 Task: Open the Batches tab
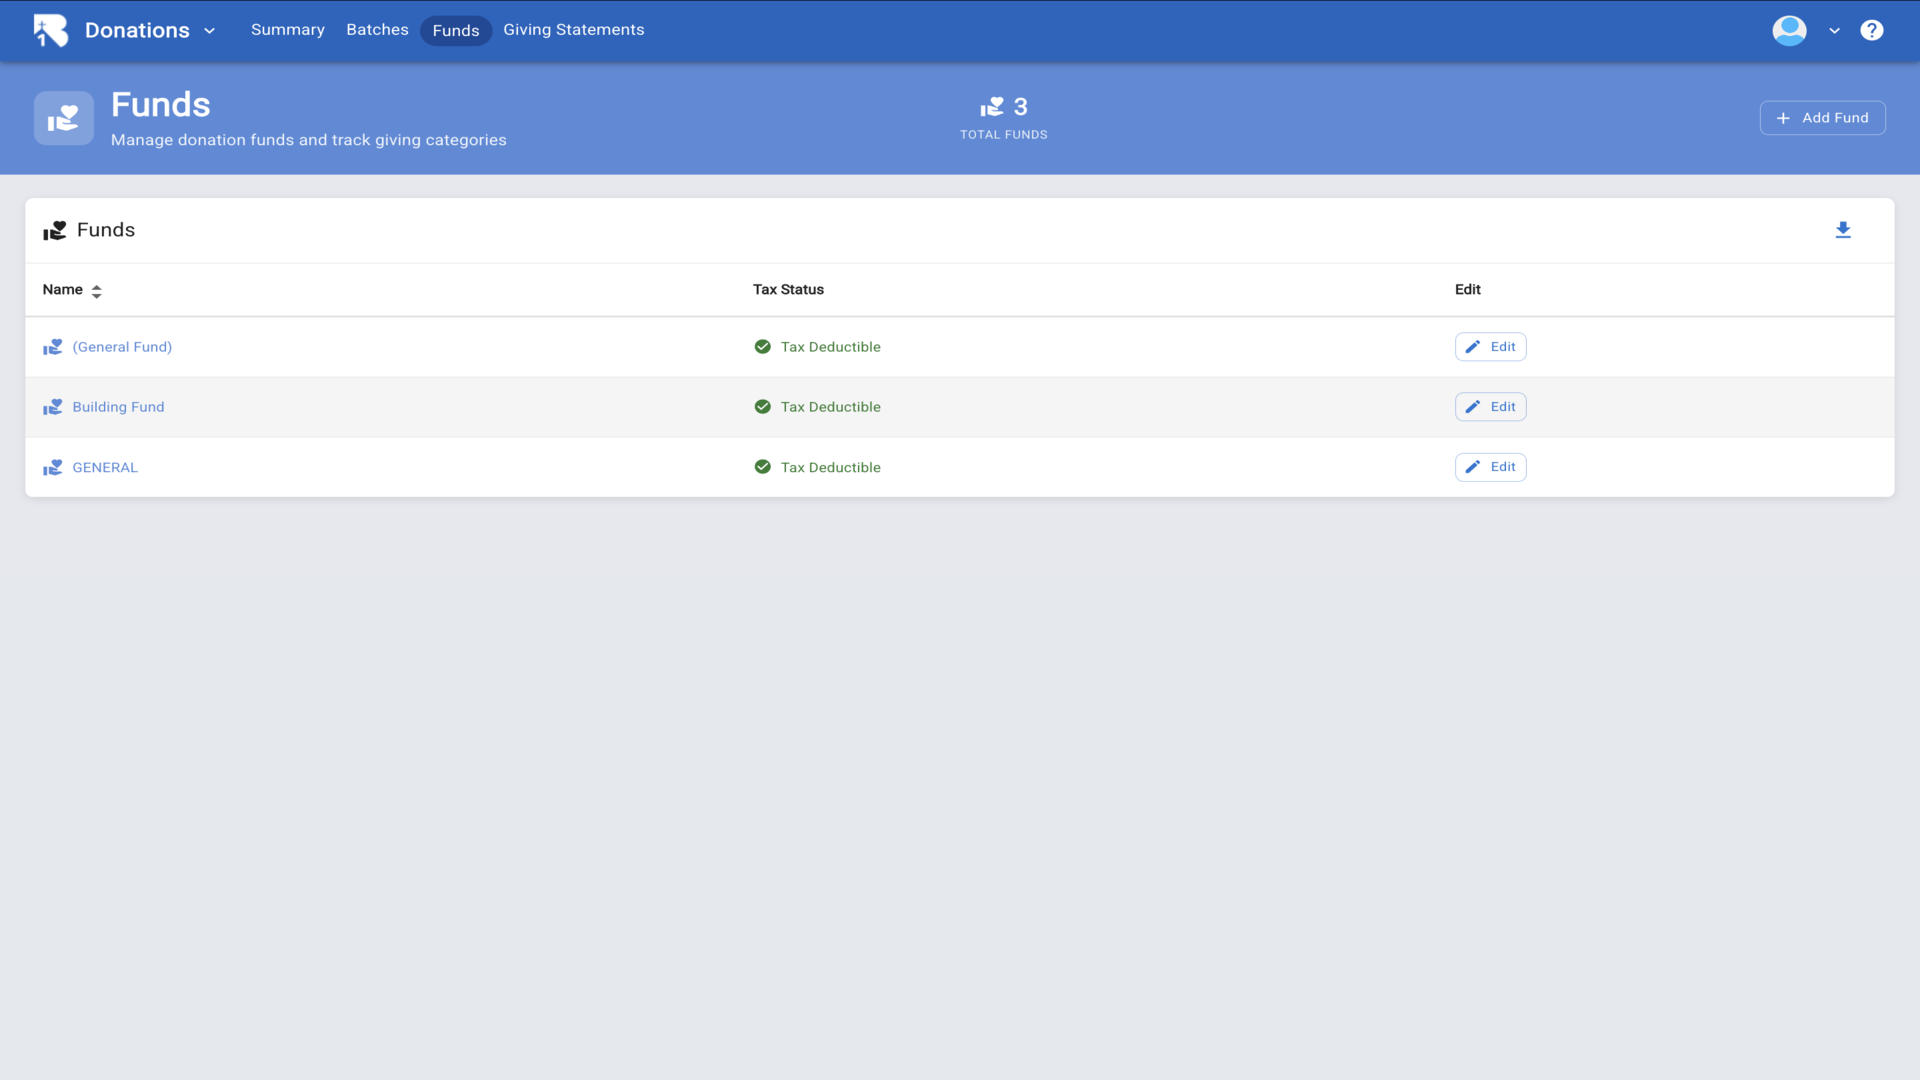(377, 30)
